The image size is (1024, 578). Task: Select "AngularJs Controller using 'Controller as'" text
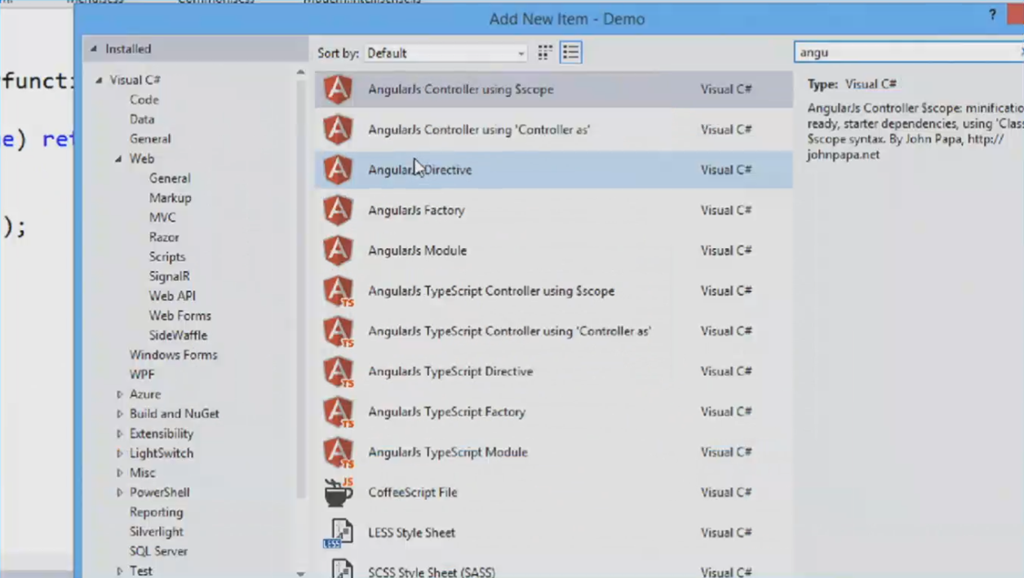tap(479, 129)
